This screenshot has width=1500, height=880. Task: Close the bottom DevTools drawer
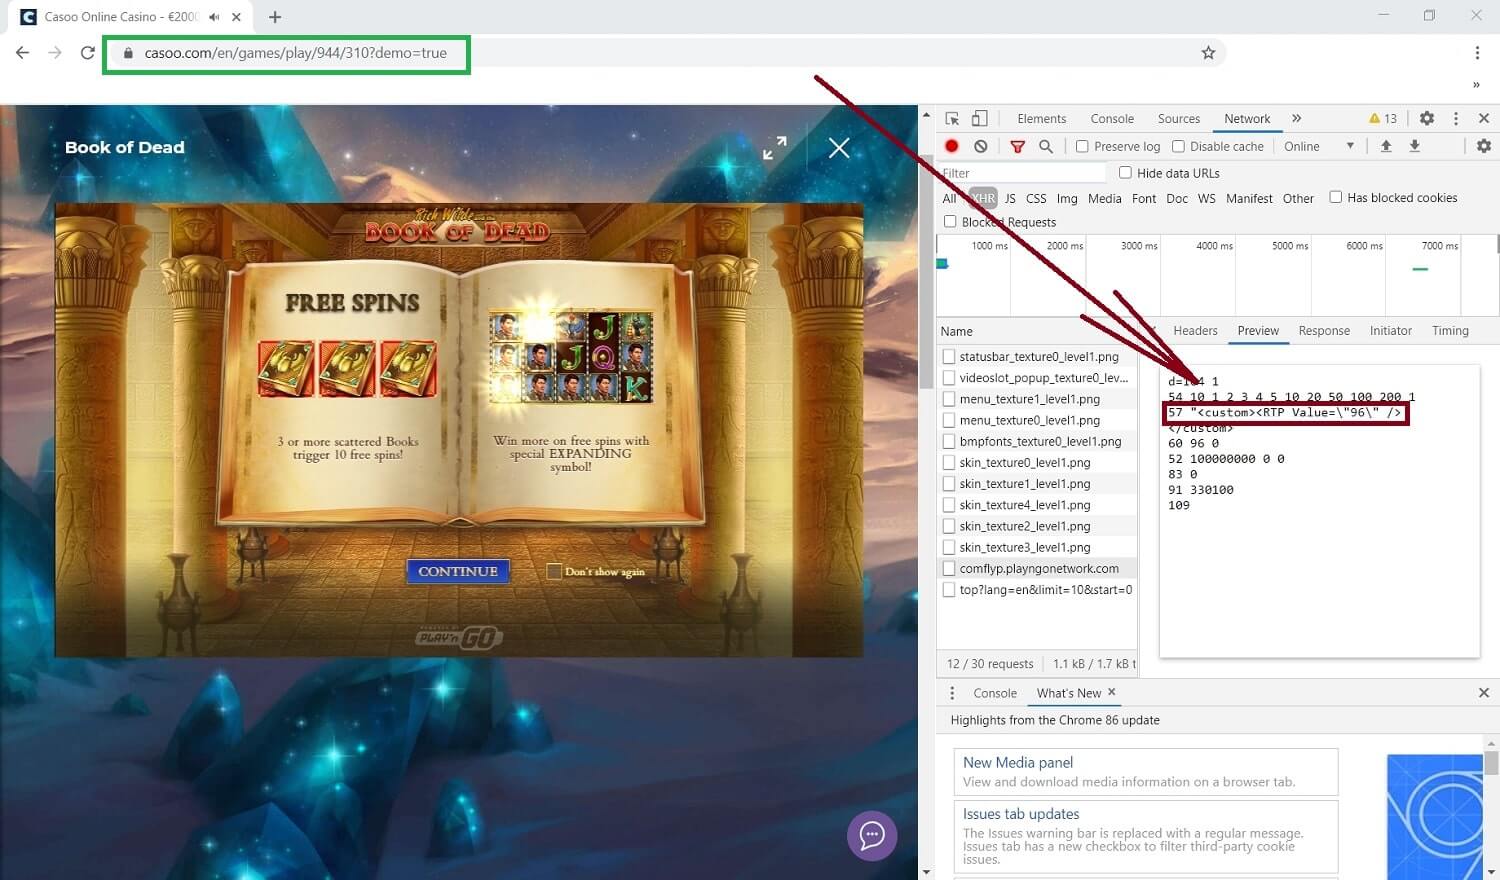click(1484, 693)
